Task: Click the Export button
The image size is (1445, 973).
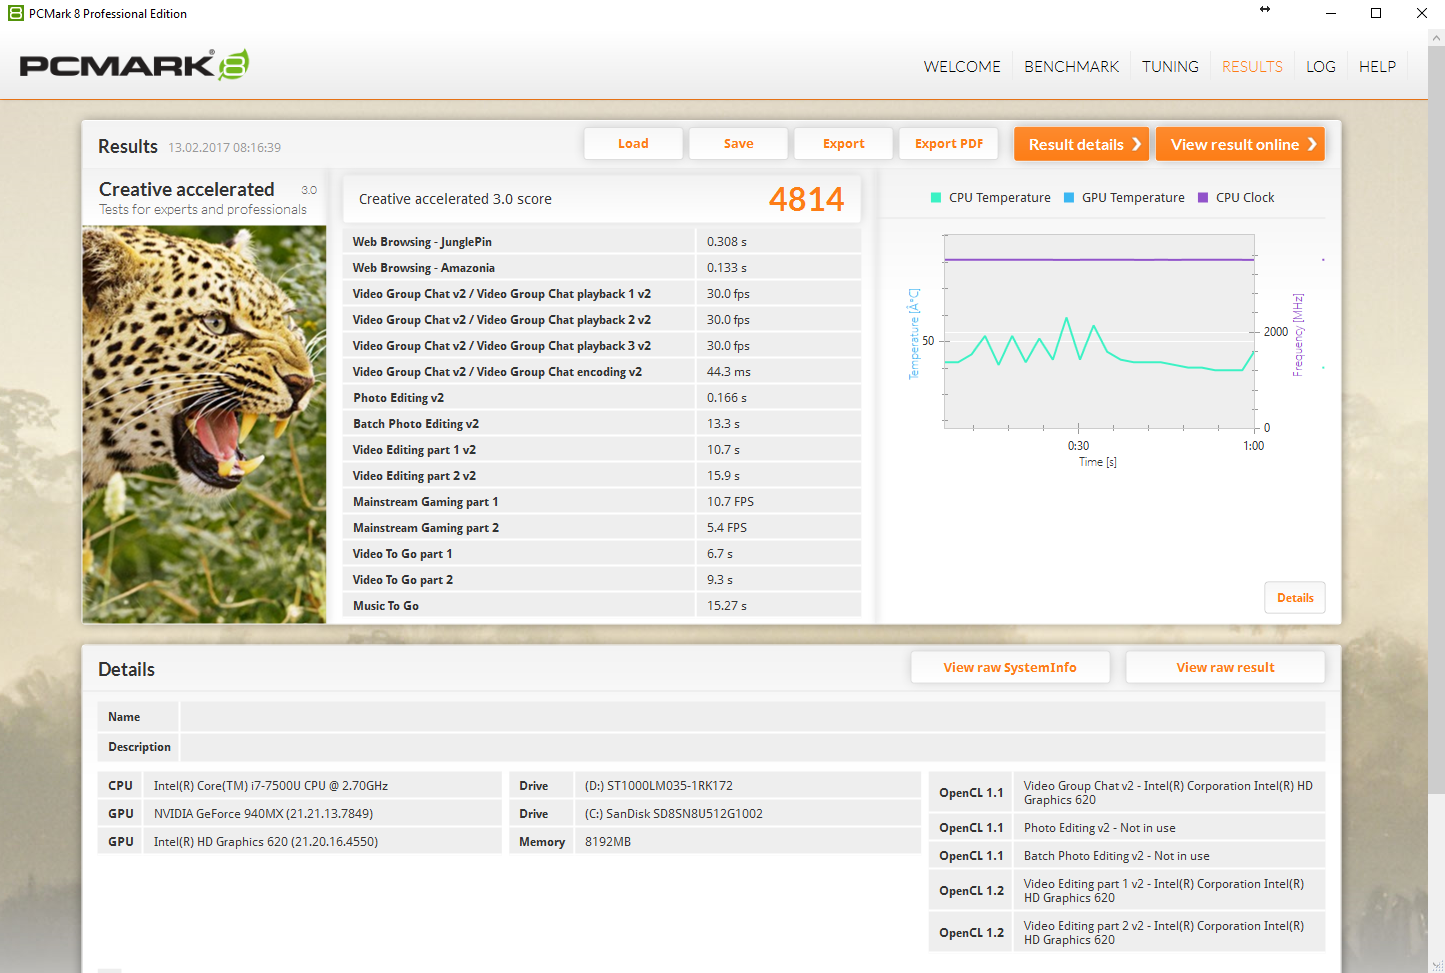Action: coord(843,144)
